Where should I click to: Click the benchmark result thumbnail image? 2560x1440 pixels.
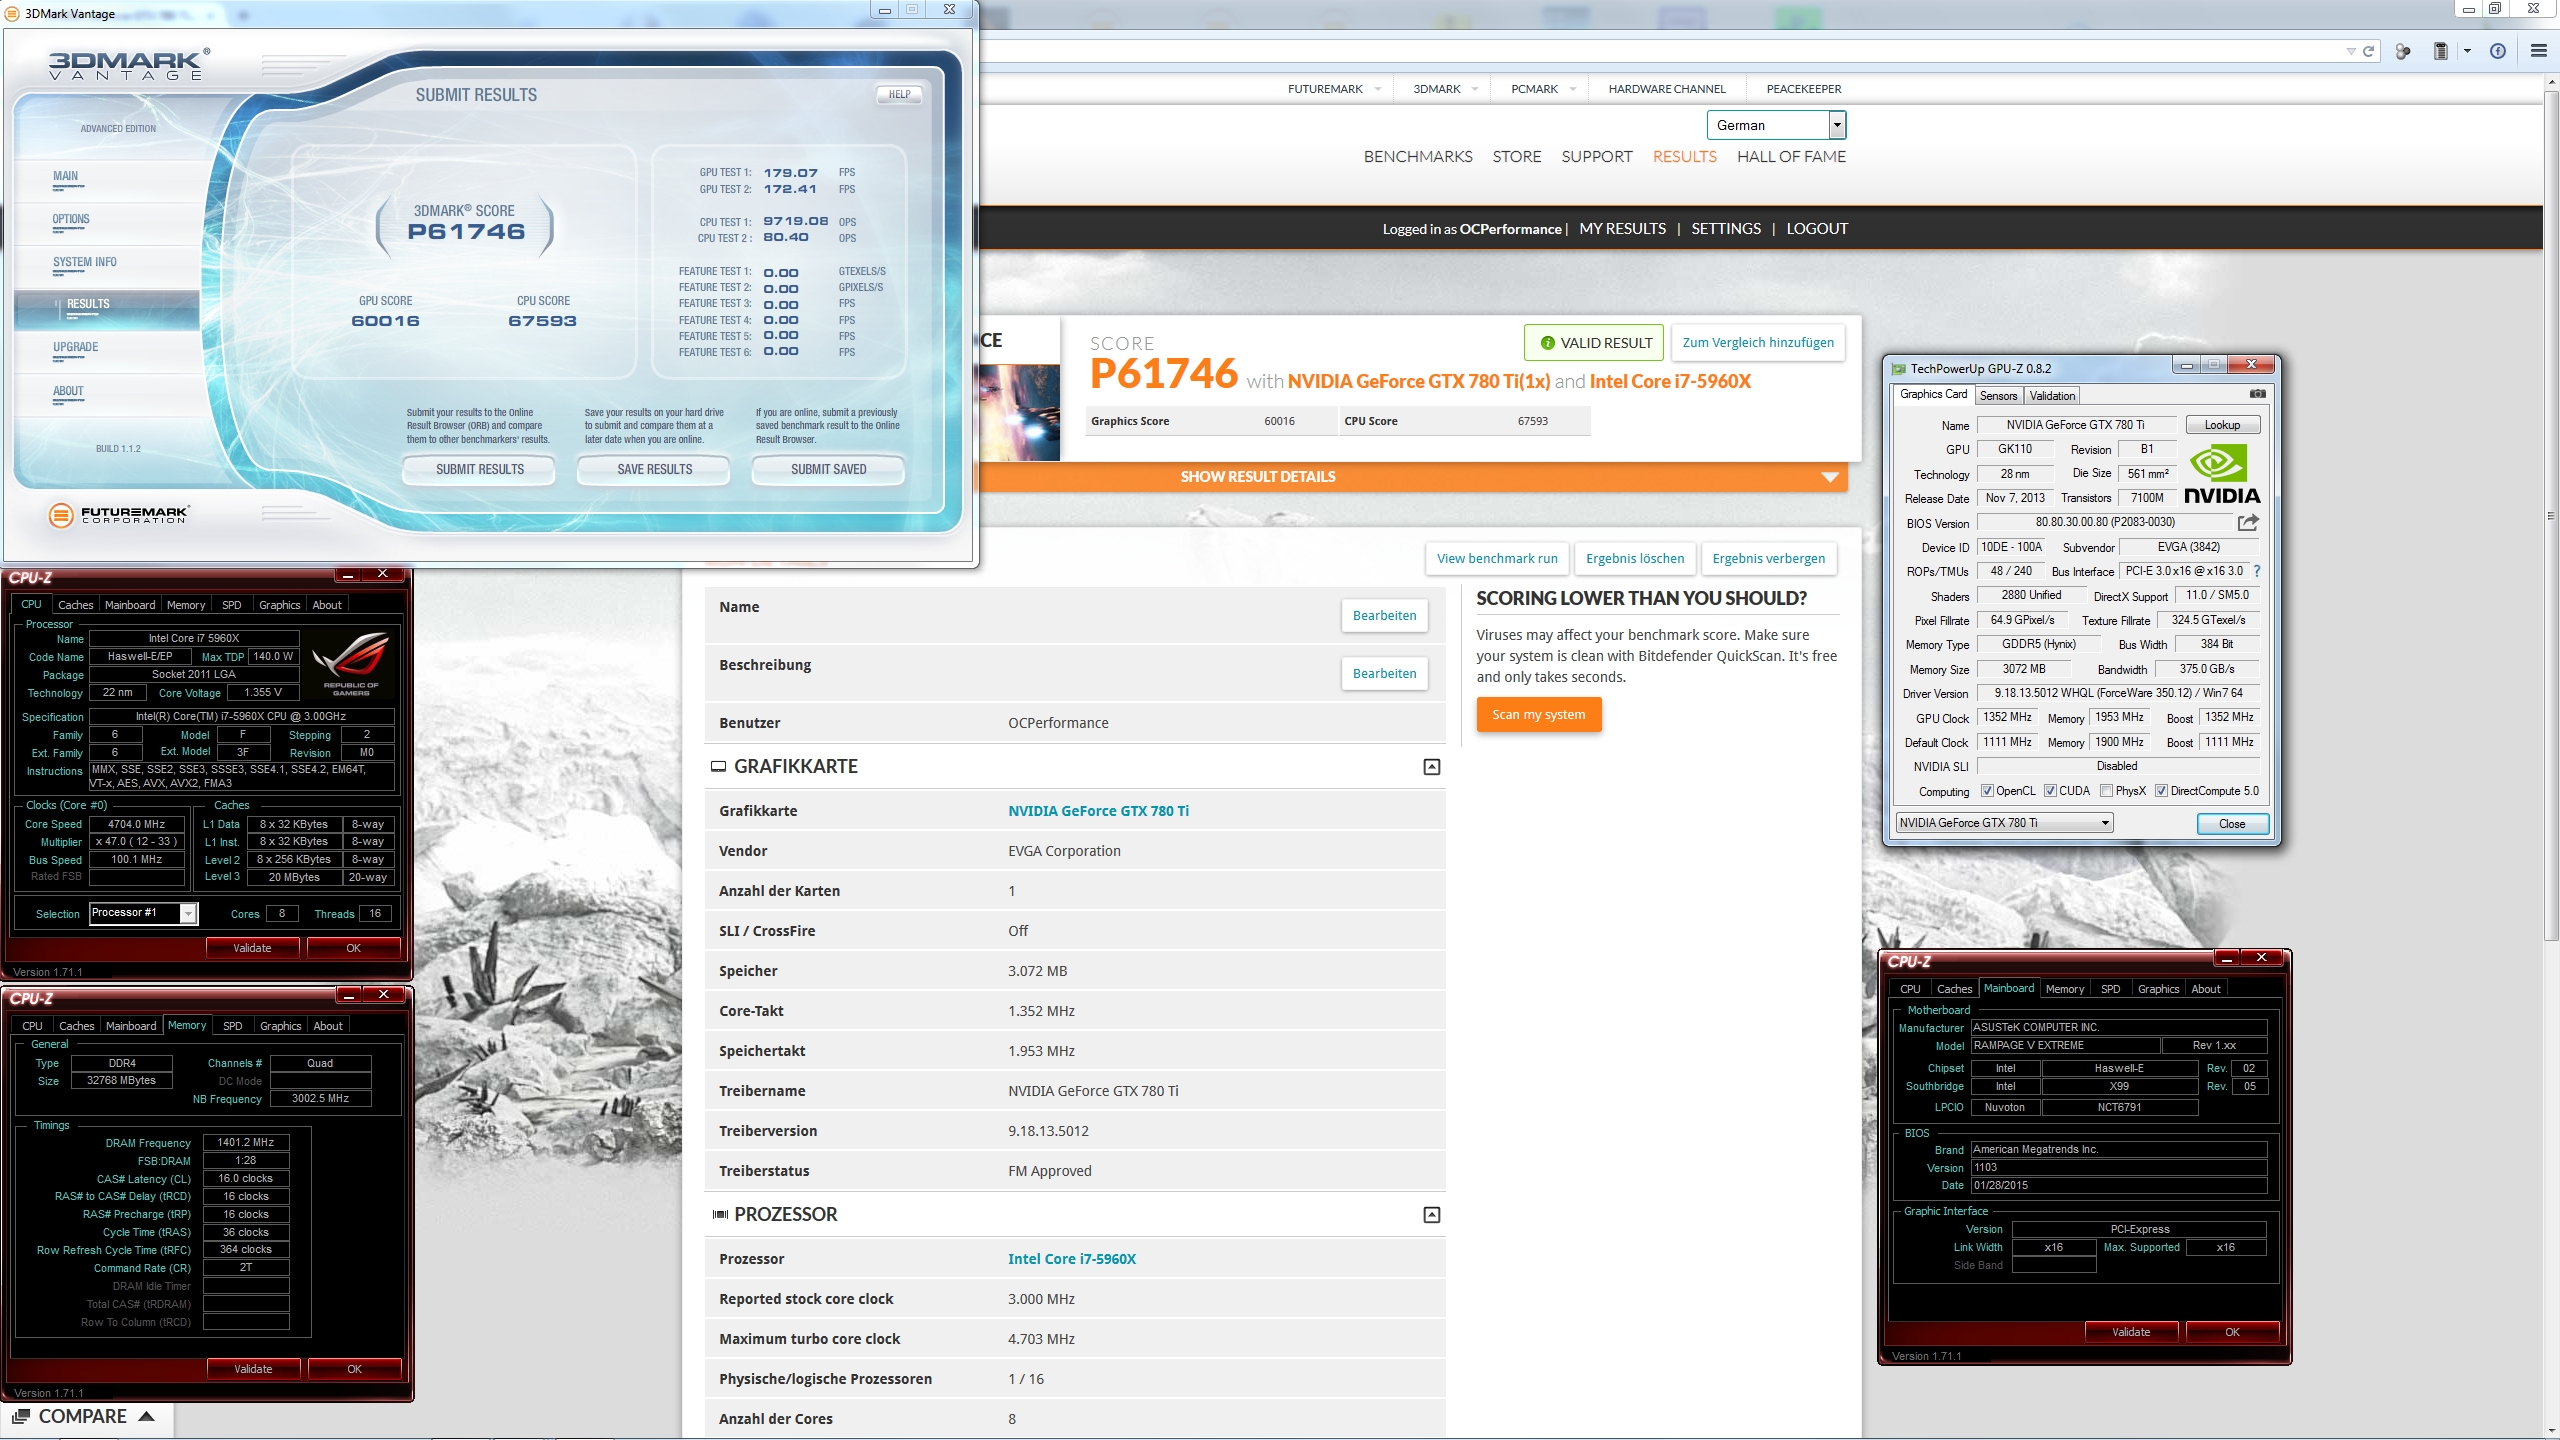pyautogui.click(x=1019, y=412)
